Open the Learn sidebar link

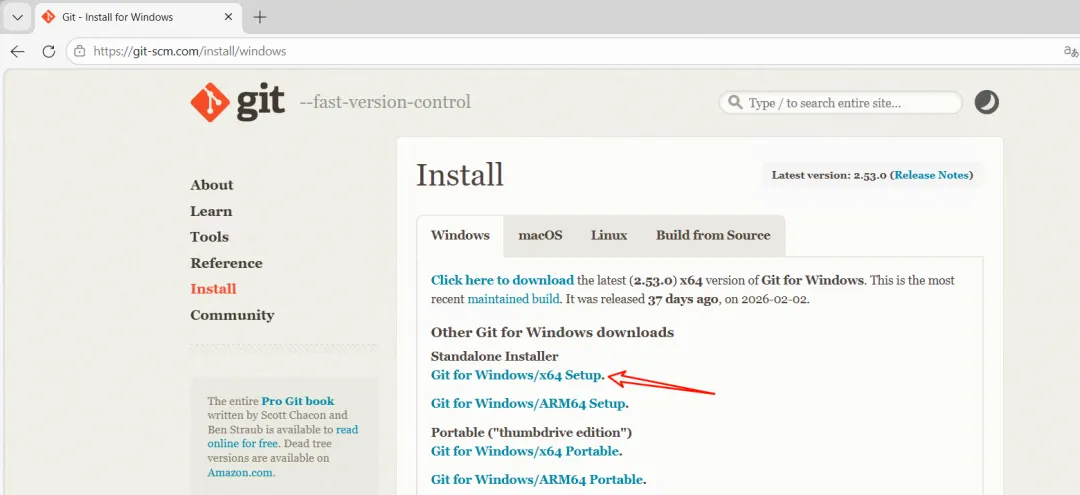tap(211, 211)
